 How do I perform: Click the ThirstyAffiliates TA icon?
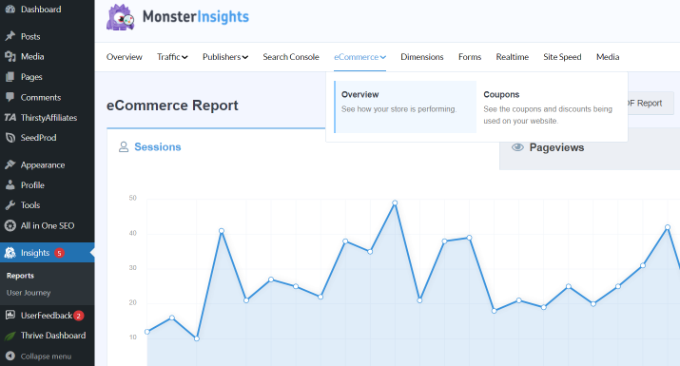pos(10,118)
